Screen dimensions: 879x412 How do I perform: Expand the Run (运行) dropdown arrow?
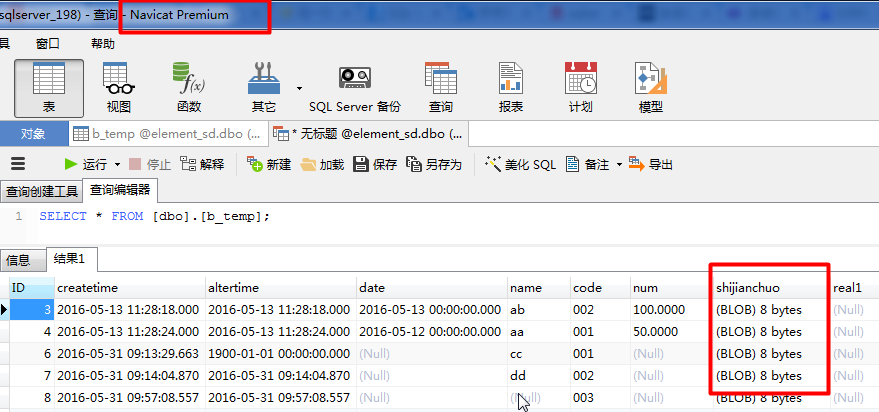click(x=117, y=164)
